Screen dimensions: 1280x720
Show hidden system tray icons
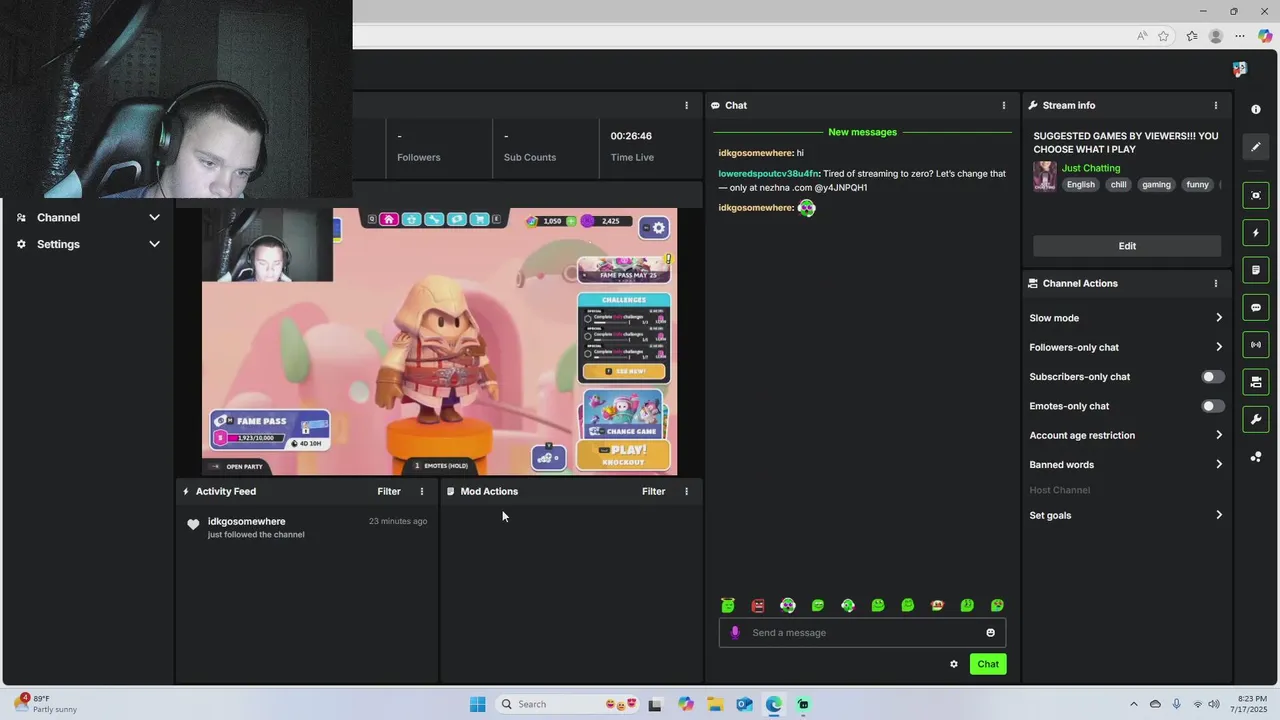(1133, 704)
